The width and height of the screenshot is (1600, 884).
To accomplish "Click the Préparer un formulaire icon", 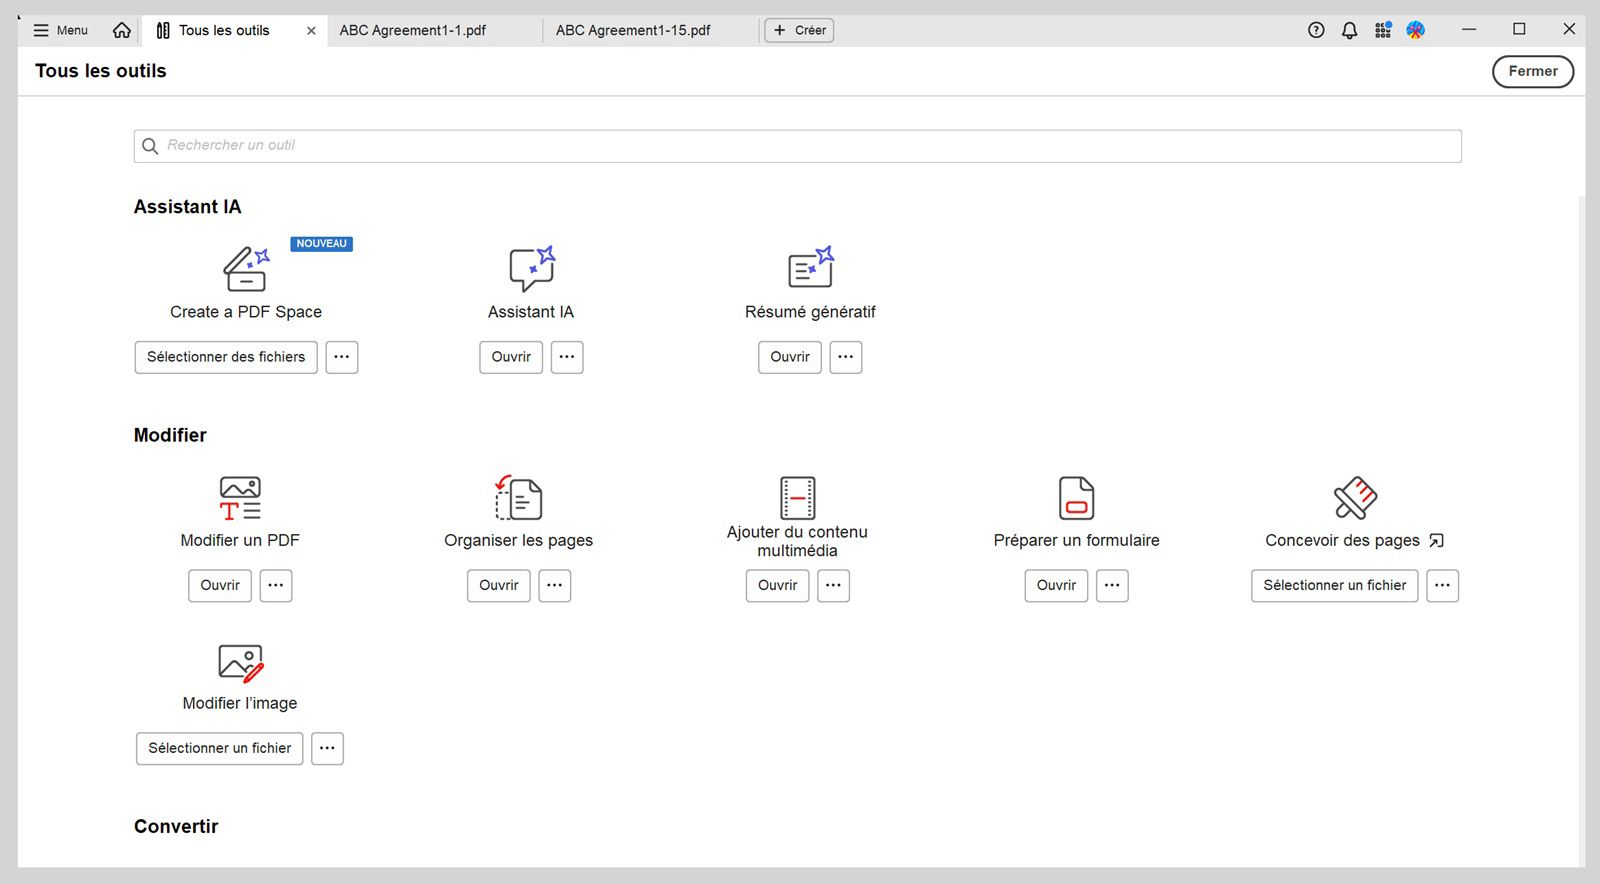I will pos(1077,498).
